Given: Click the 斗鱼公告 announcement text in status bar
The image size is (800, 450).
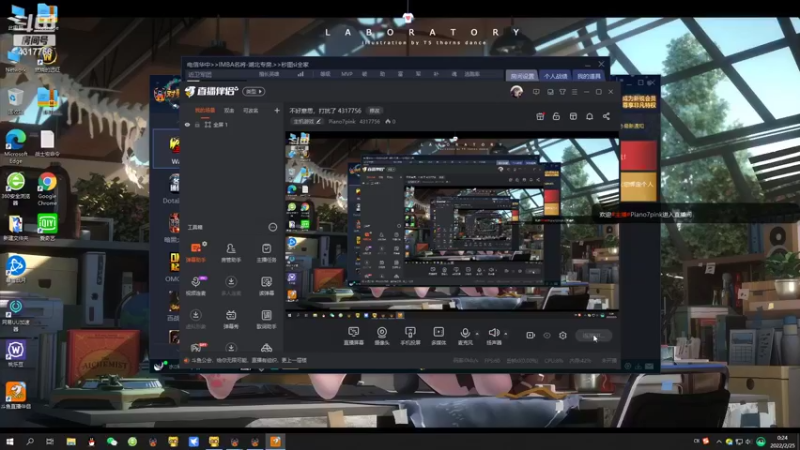Looking at the screenshot, I should click(x=248, y=360).
